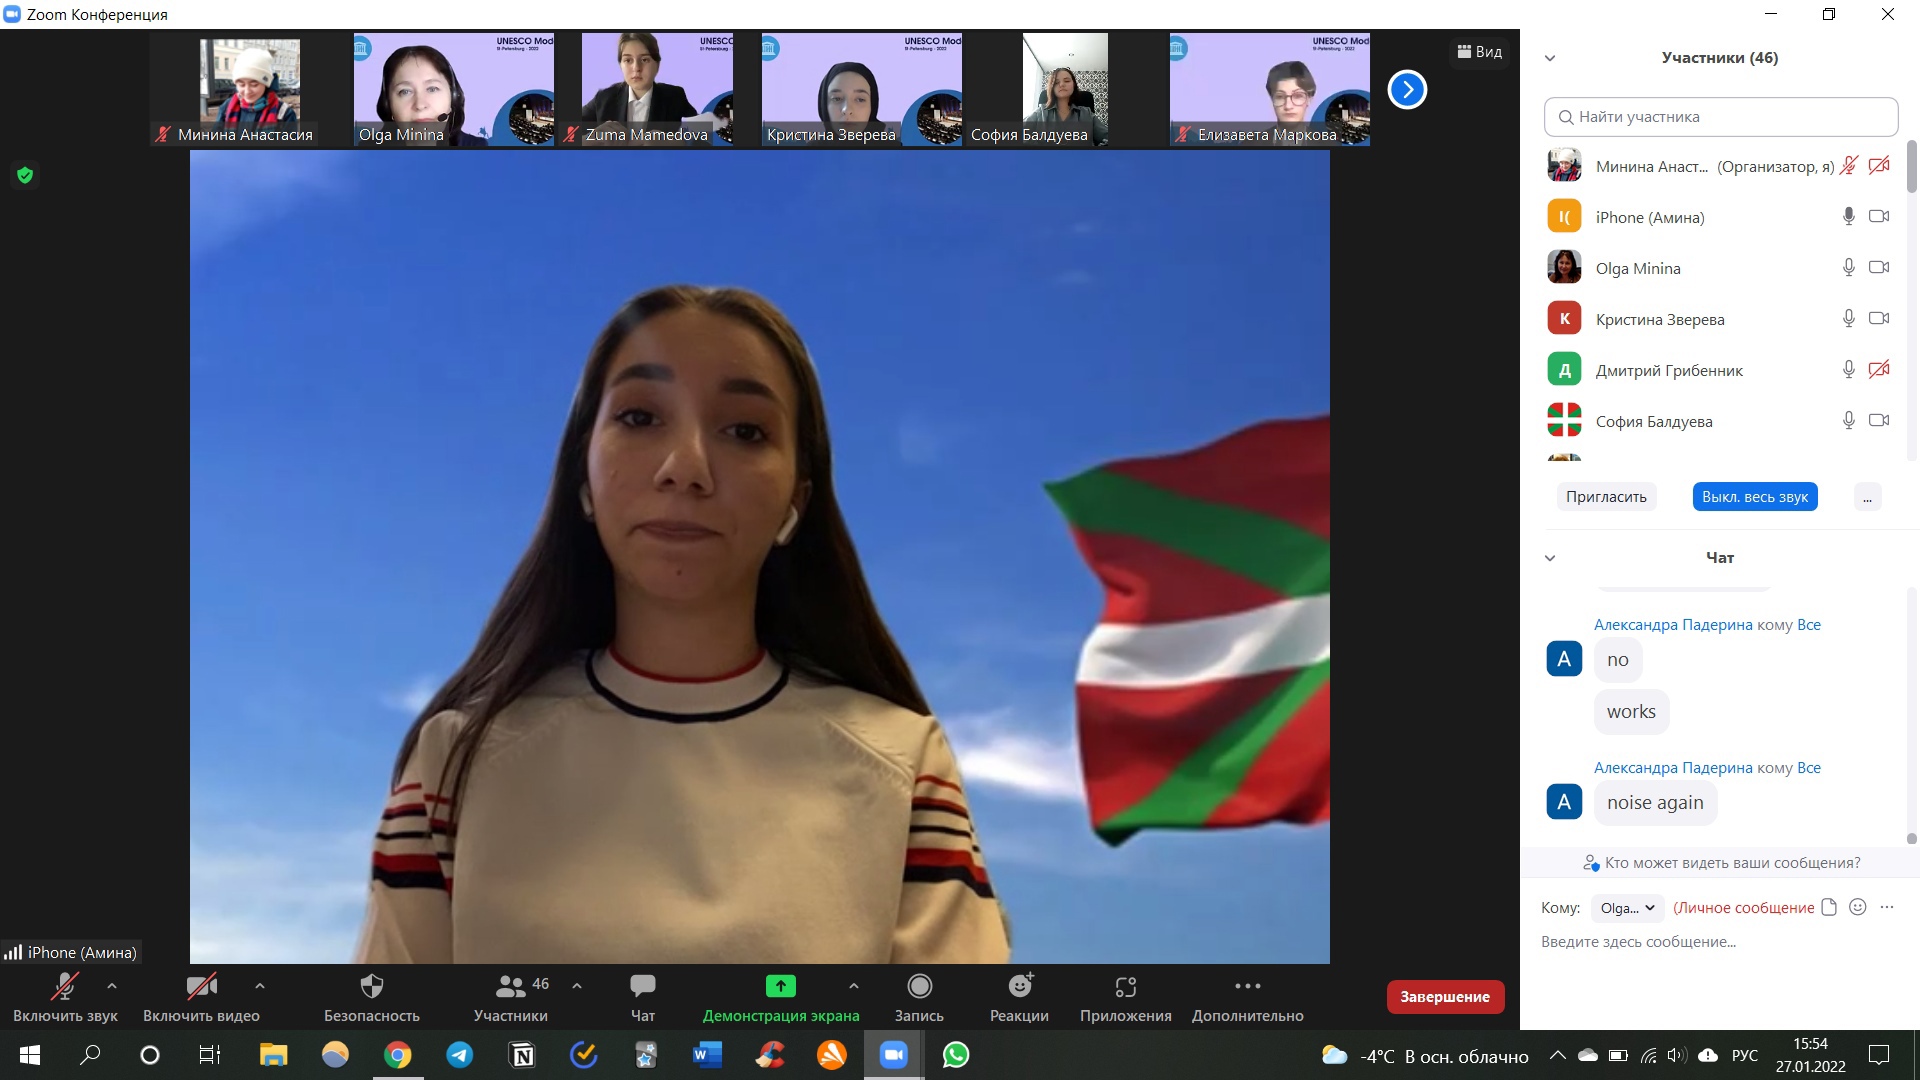Toggle camera for iPhone (Амина)

pyautogui.click(x=1879, y=216)
